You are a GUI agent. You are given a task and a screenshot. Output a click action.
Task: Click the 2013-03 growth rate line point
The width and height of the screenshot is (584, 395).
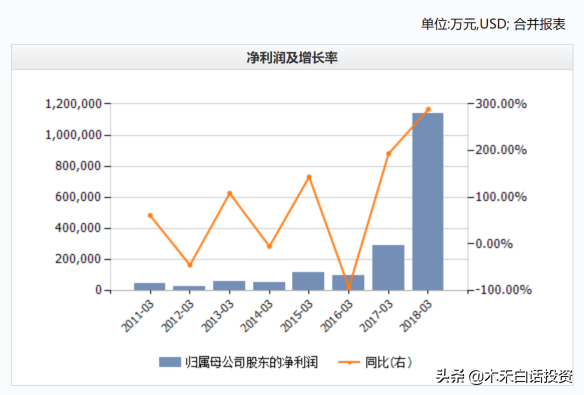click(x=230, y=194)
